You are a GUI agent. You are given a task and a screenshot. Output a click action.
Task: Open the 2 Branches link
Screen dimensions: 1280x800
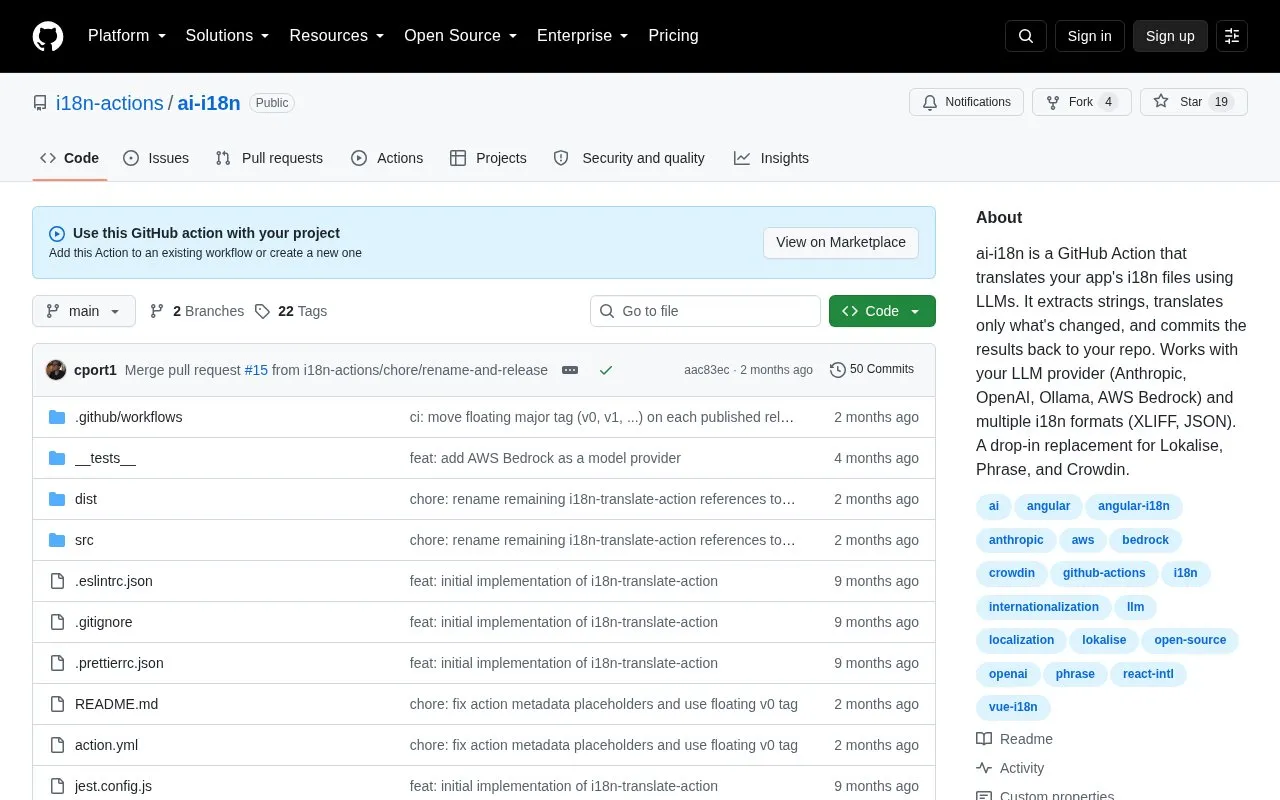click(197, 311)
